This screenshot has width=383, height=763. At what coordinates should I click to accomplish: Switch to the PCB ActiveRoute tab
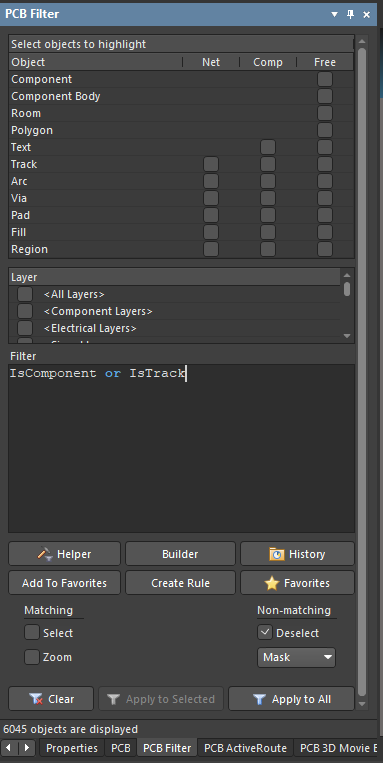point(246,748)
